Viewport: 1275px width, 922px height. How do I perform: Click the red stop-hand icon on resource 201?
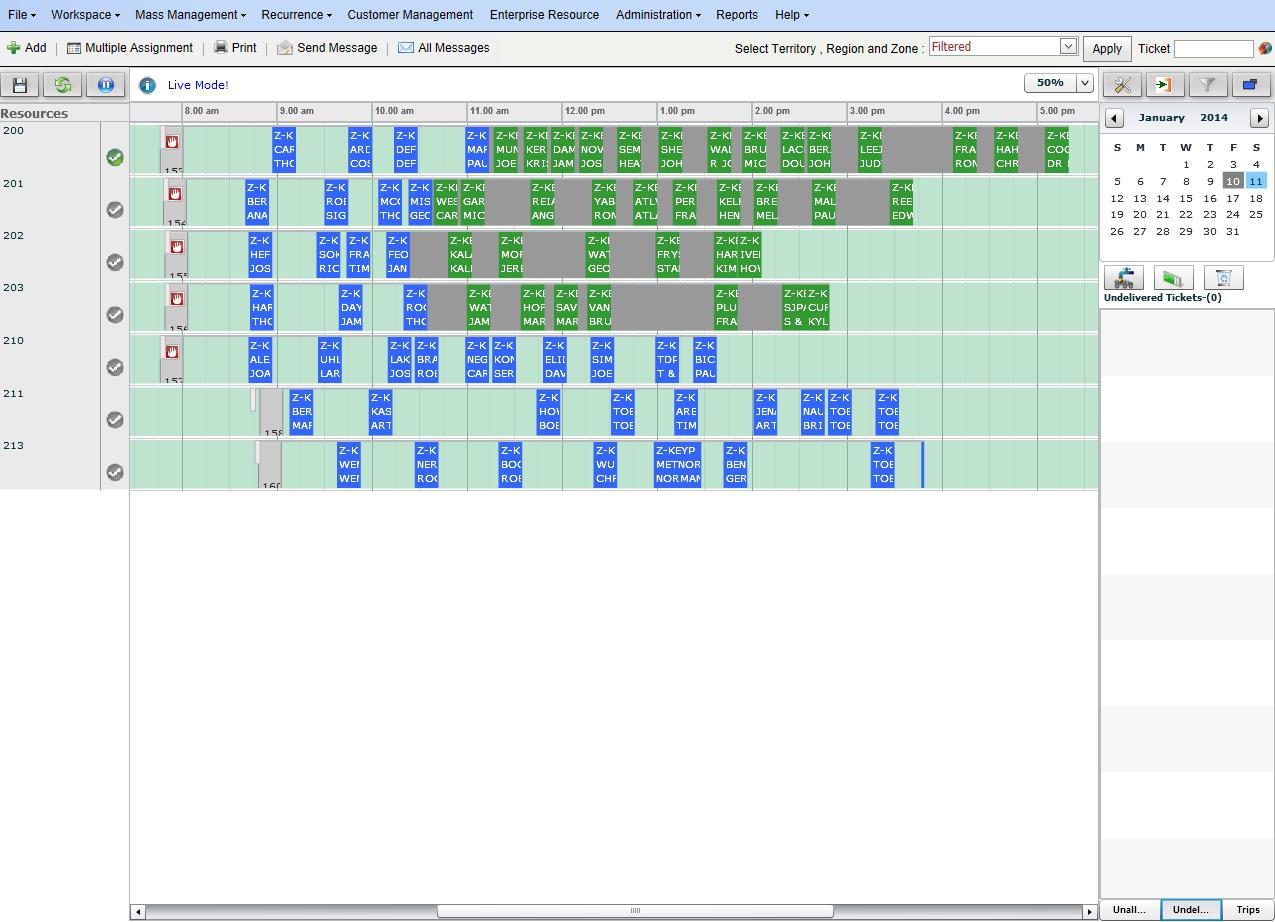[x=175, y=194]
